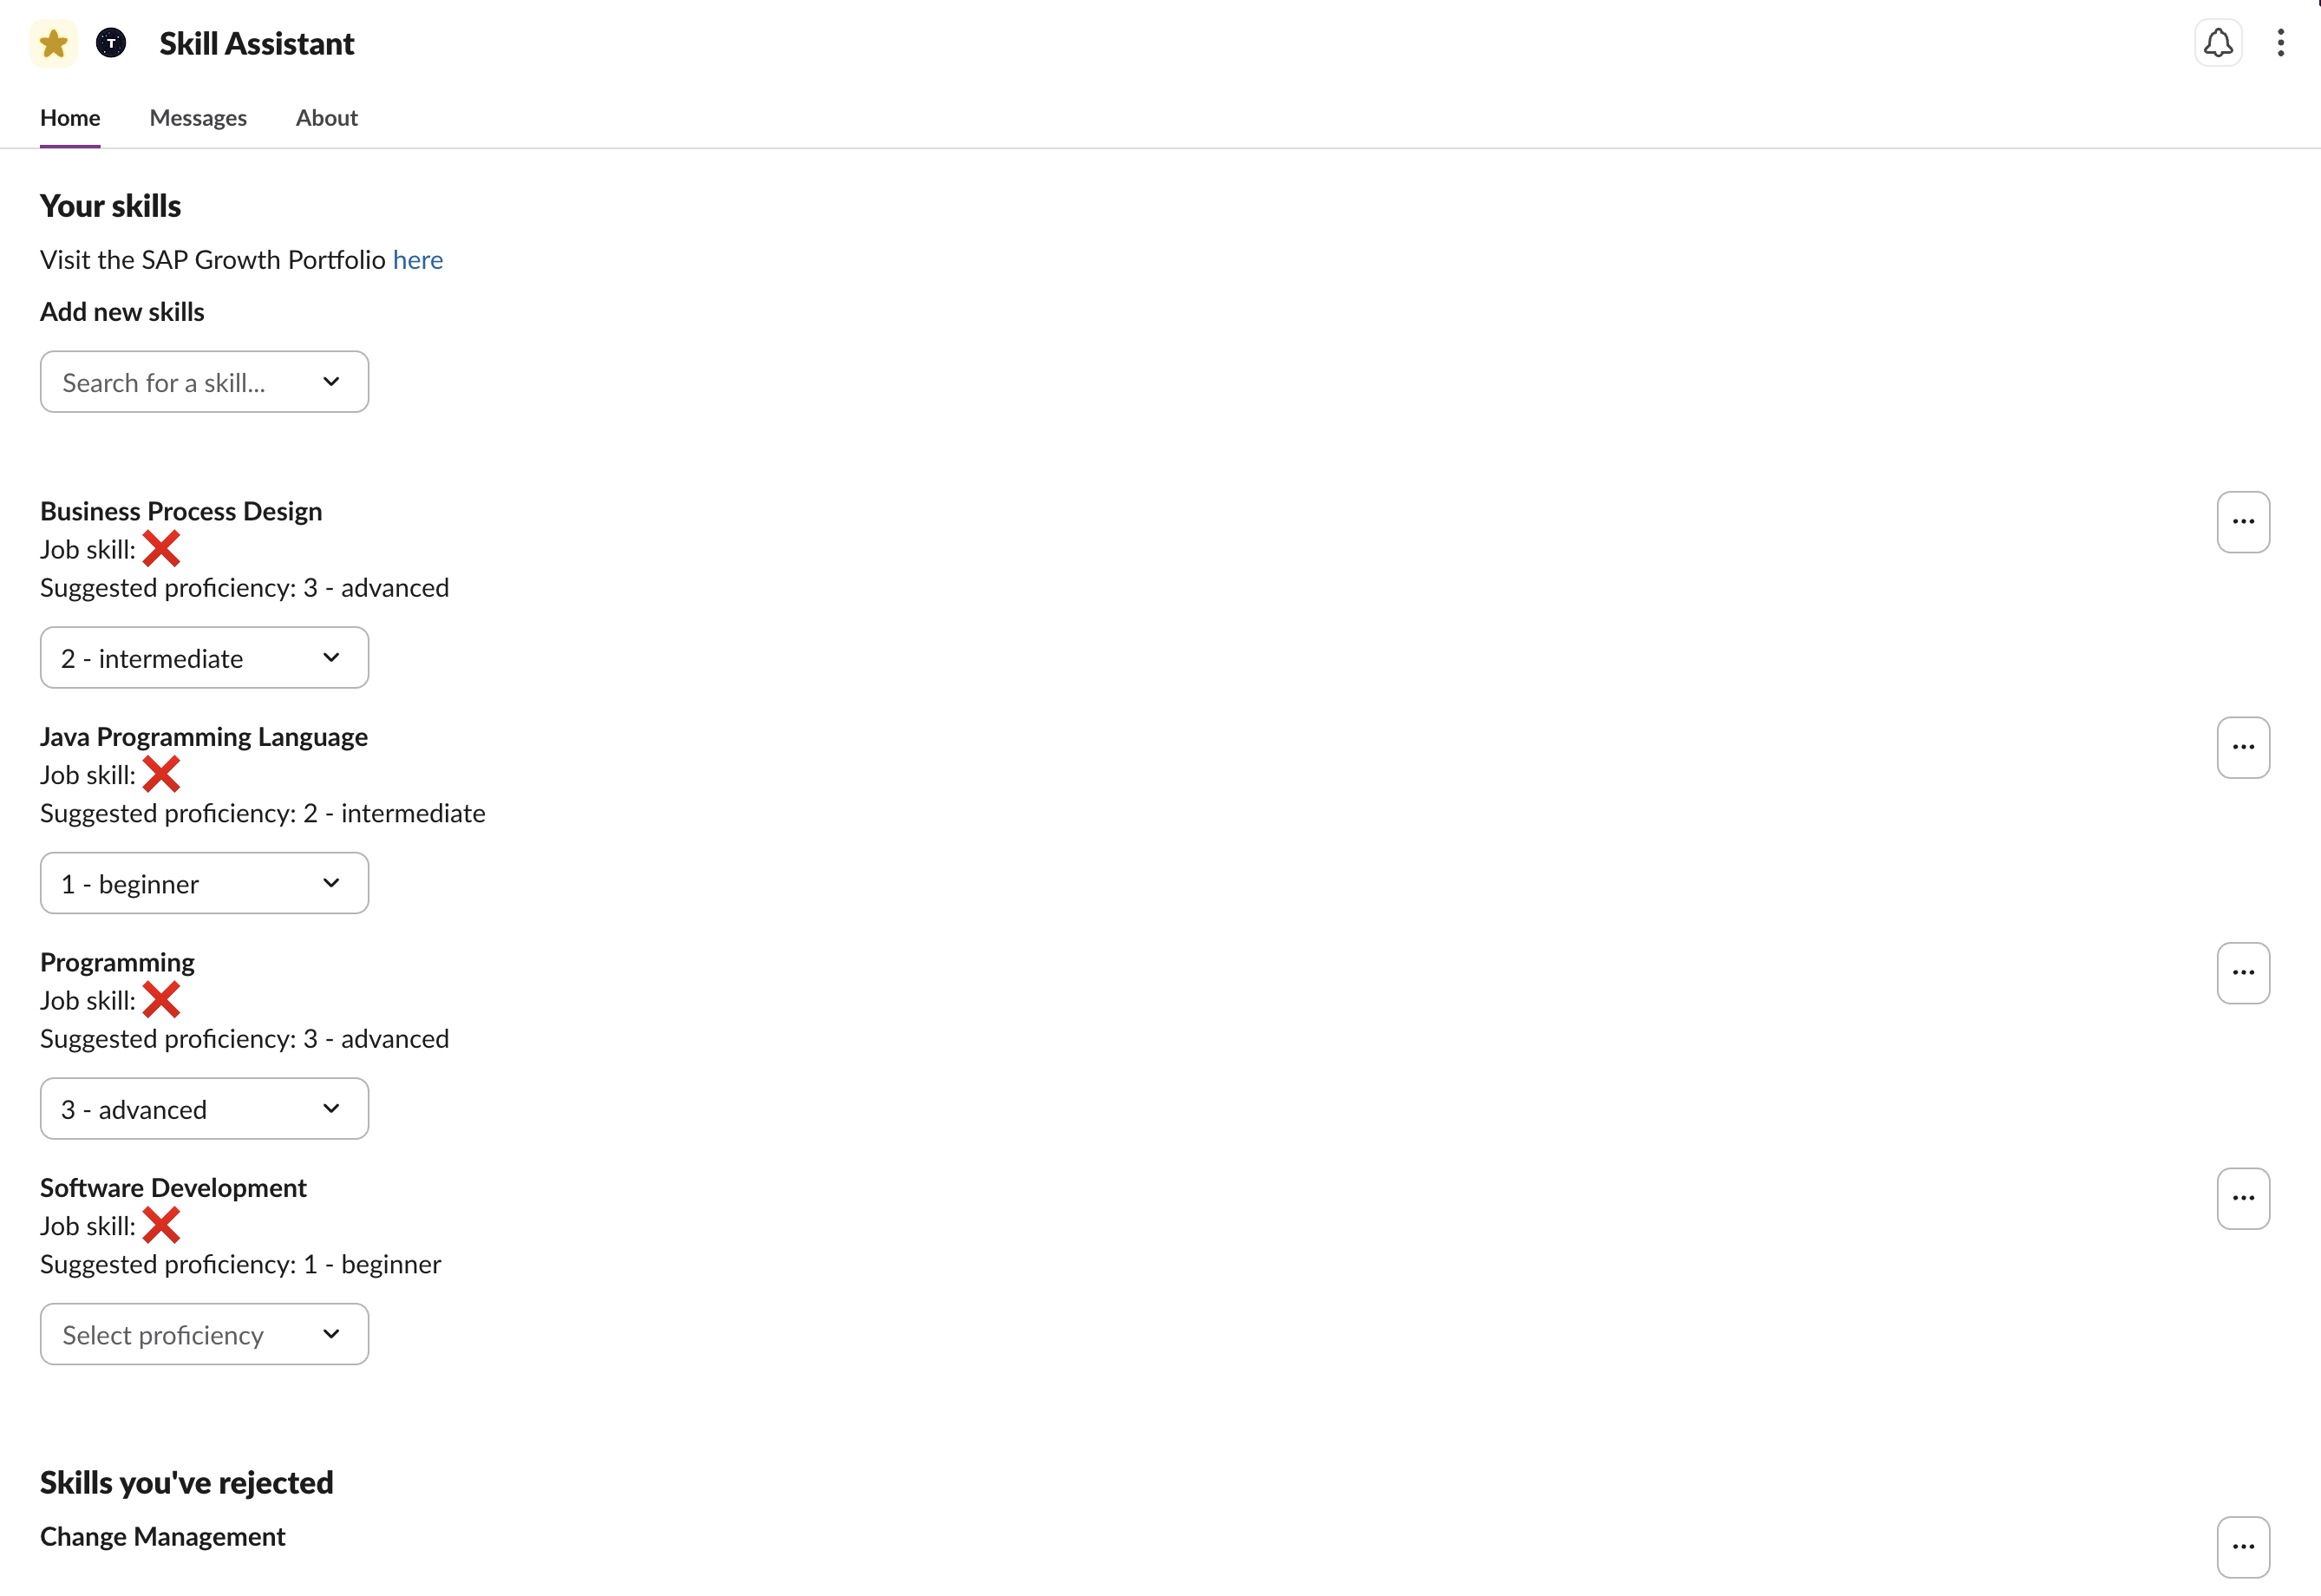The image size is (2321, 1596).
Task: Open the 1 - beginner proficiency dropdown
Action: click(204, 883)
